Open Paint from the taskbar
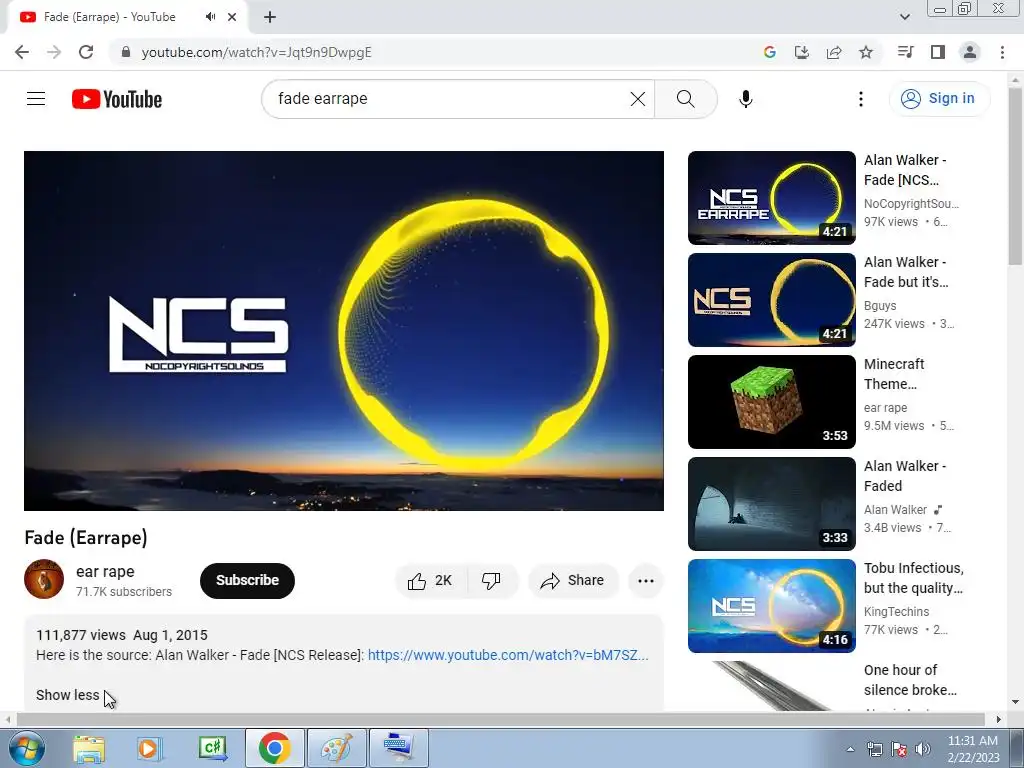Screen dimensions: 1024x768 click(x=336, y=748)
